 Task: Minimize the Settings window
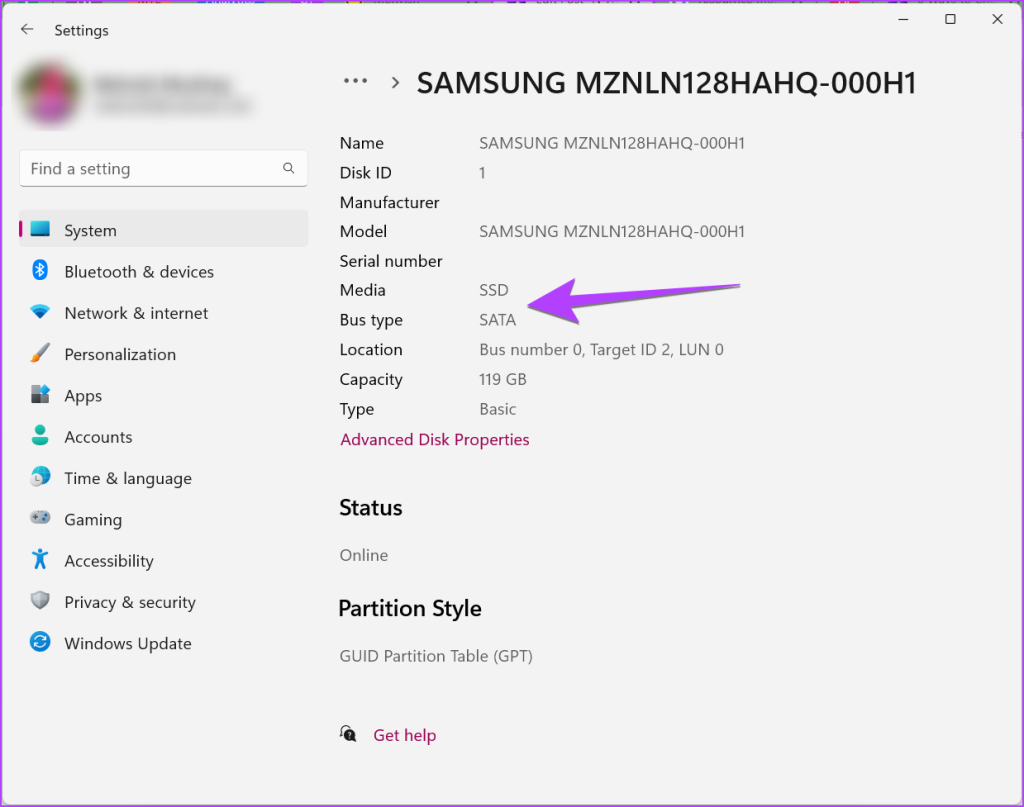[904, 20]
